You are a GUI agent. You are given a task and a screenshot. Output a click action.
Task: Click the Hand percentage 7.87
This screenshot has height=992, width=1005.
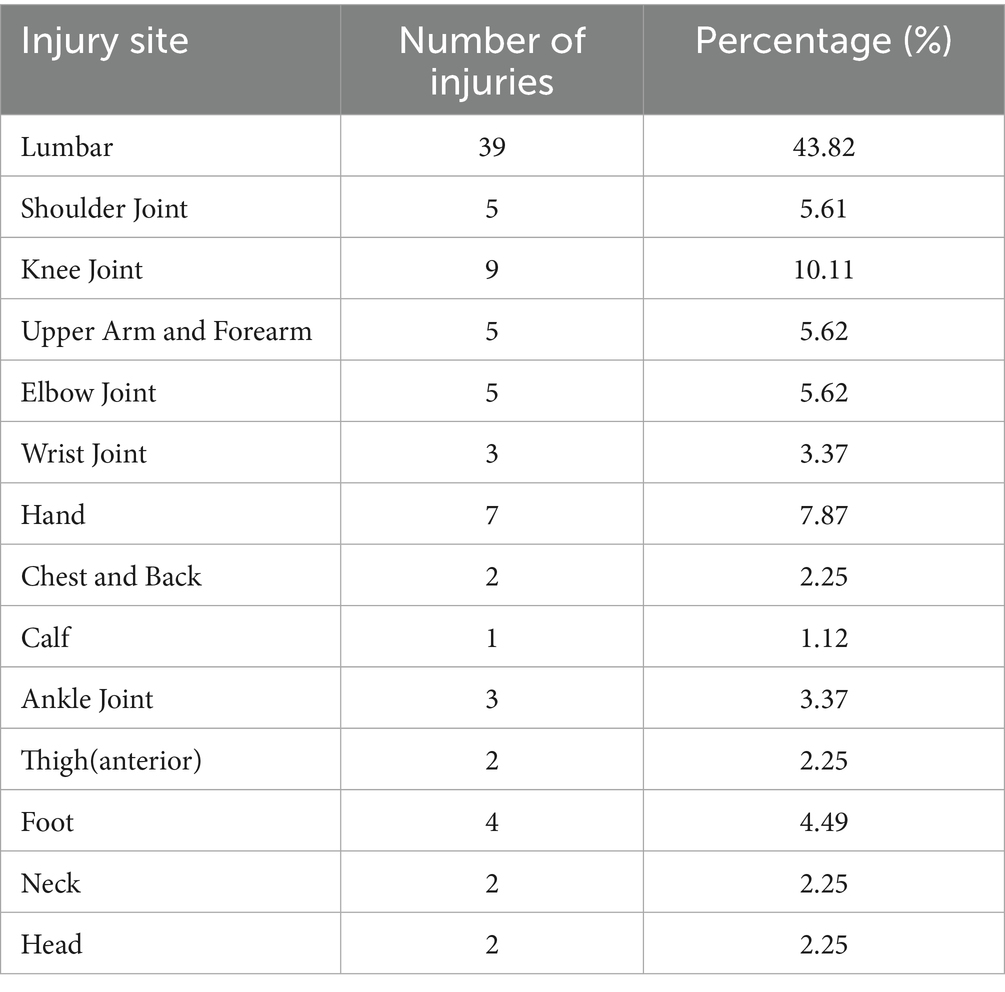823,515
